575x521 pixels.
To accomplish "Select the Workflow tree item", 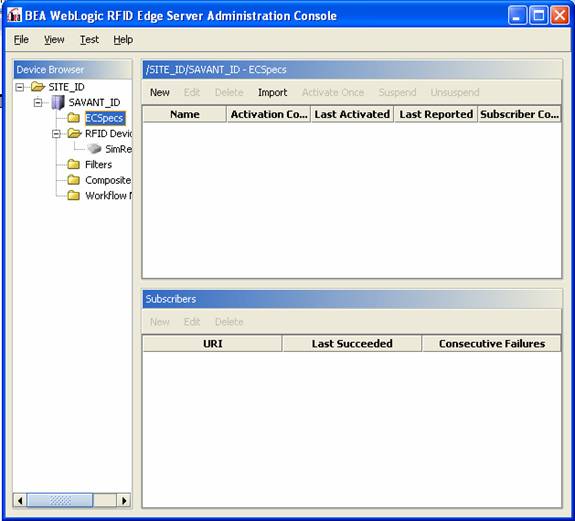I will pyautogui.click(x=108, y=196).
